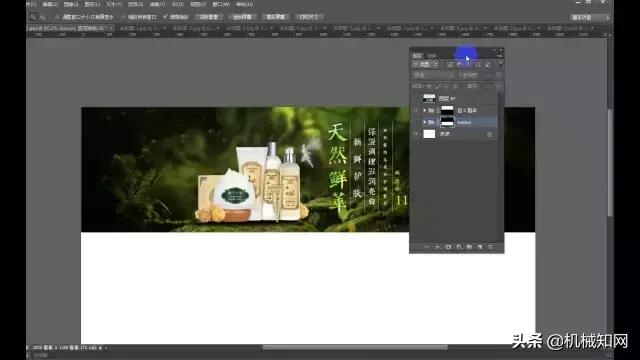The image size is (640, 360).
Task: Click Link layers icon at panel bottom
Action: coord(427,247)
